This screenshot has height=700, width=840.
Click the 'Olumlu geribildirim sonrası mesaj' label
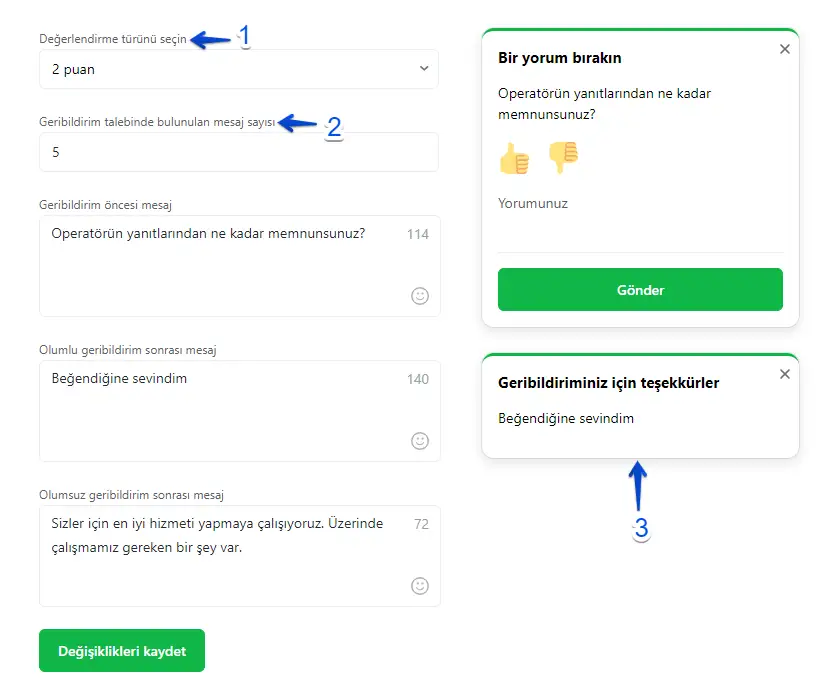tap(128, 350)
